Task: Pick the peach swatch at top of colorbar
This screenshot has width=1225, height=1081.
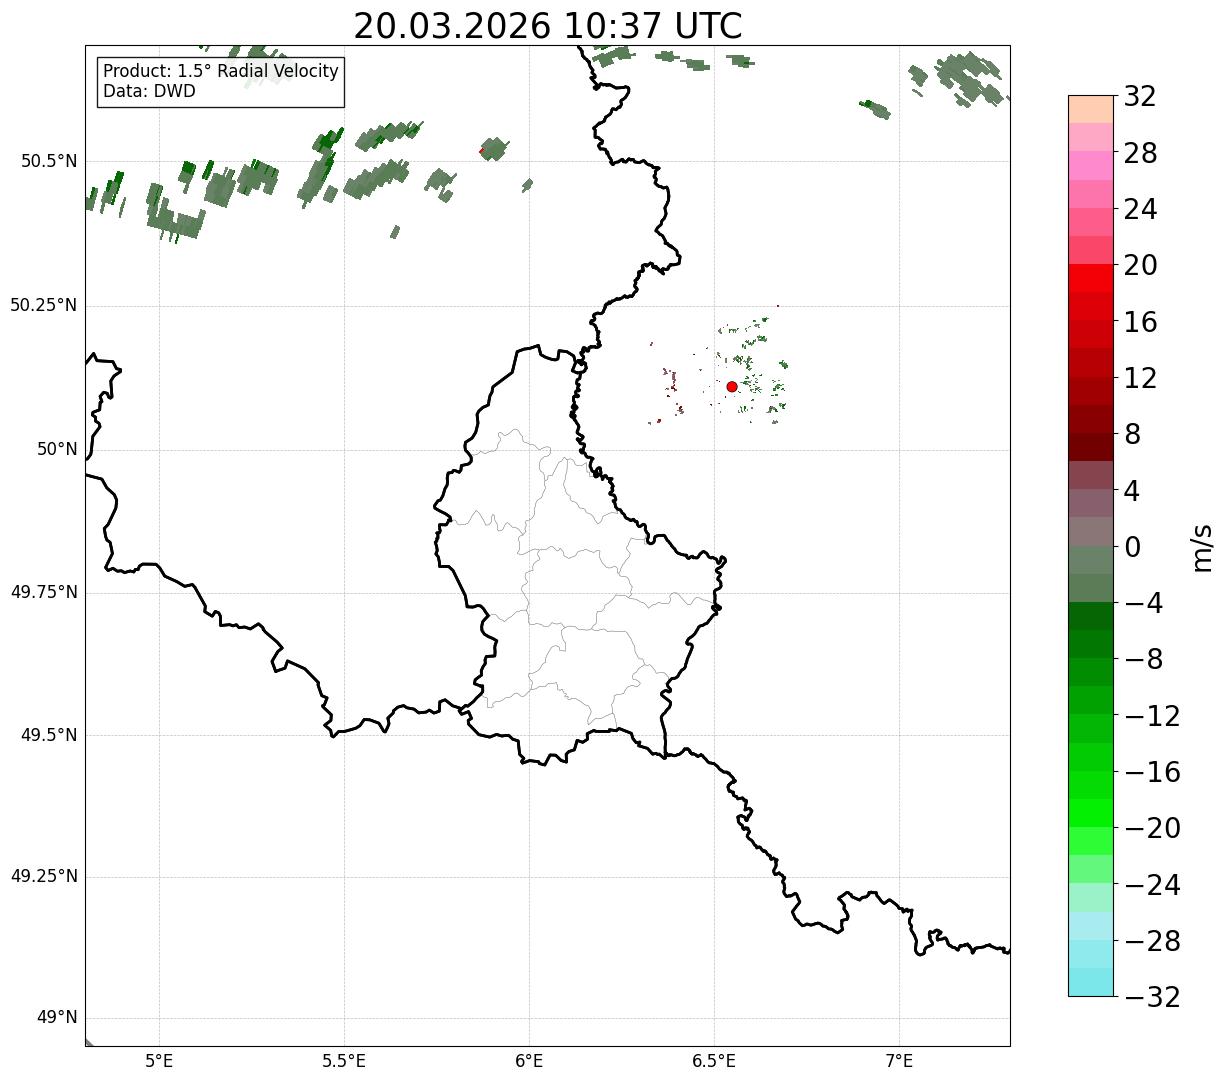Action: click(1091, 109)
